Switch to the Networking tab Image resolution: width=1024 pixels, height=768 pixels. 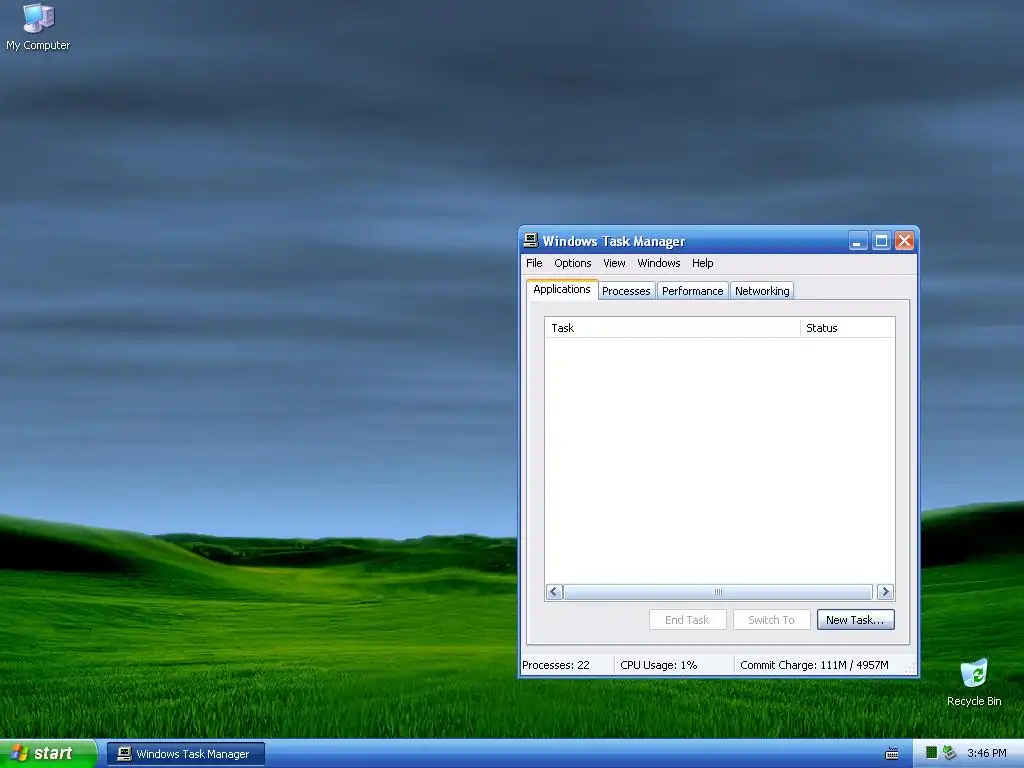click(762, 291)
